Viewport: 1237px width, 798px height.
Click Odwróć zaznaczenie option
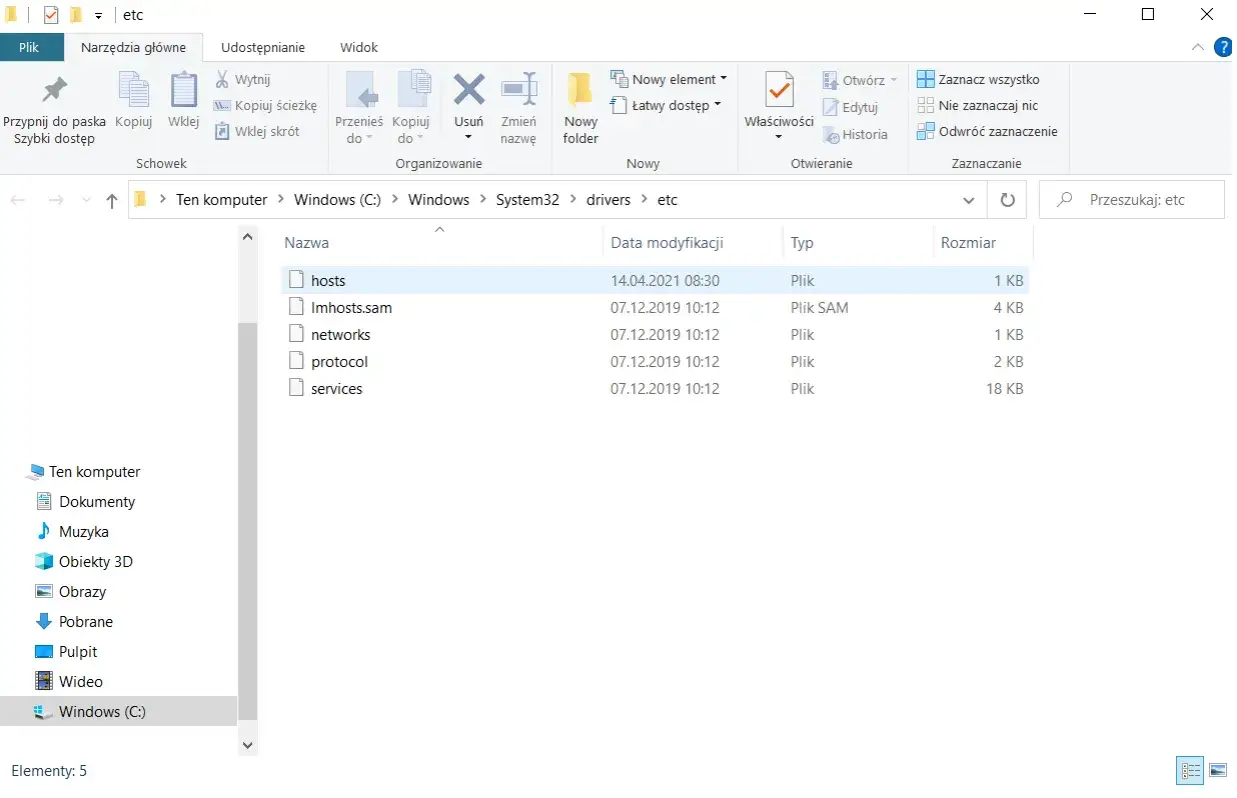click(x=987, y=131)
